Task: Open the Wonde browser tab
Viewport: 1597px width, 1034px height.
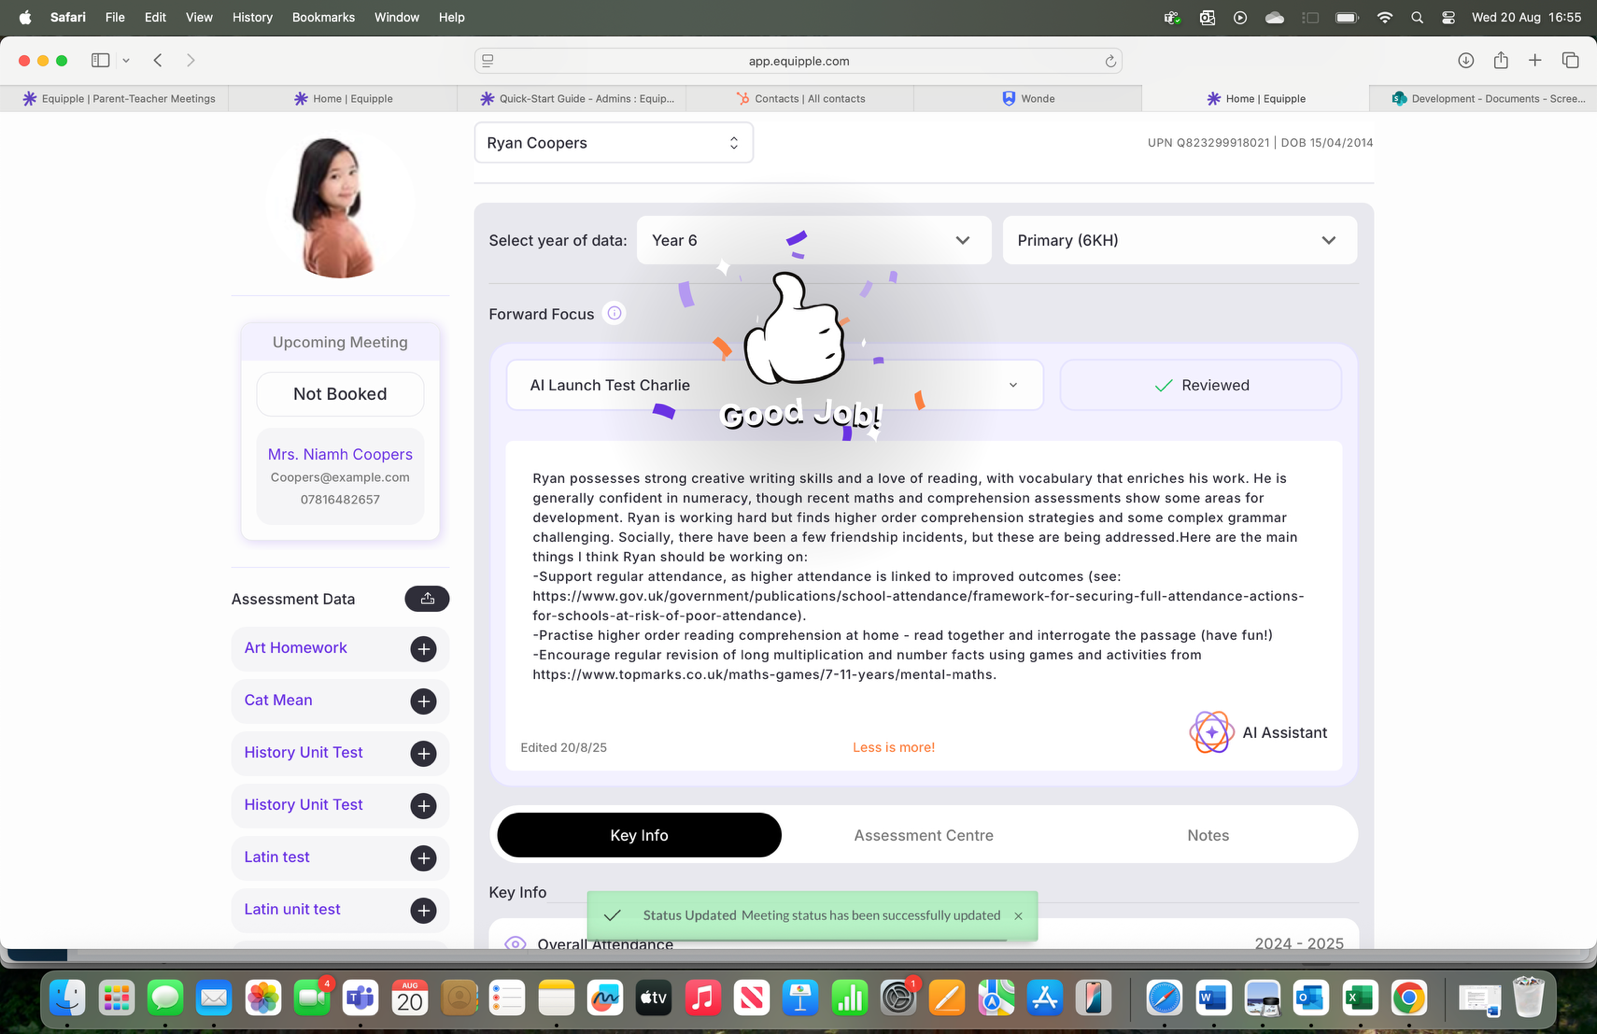Action: coord(1028,98)
